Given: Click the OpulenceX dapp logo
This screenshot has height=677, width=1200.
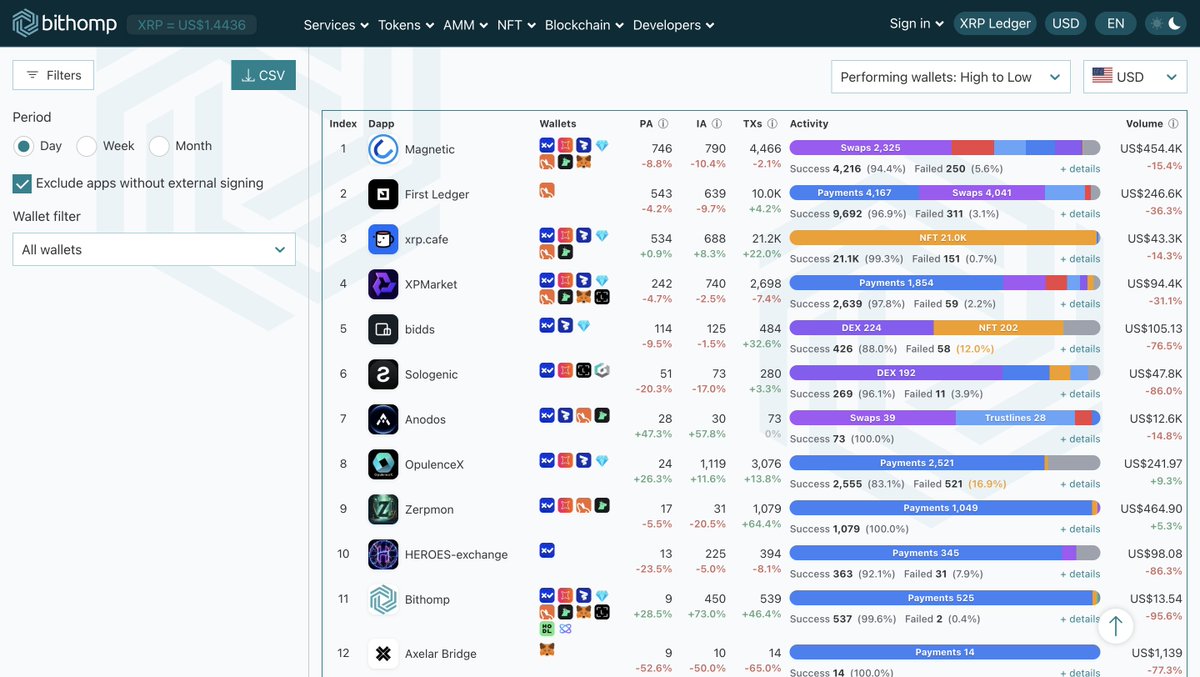Looking at the screenshot, I should click(383, 464).
